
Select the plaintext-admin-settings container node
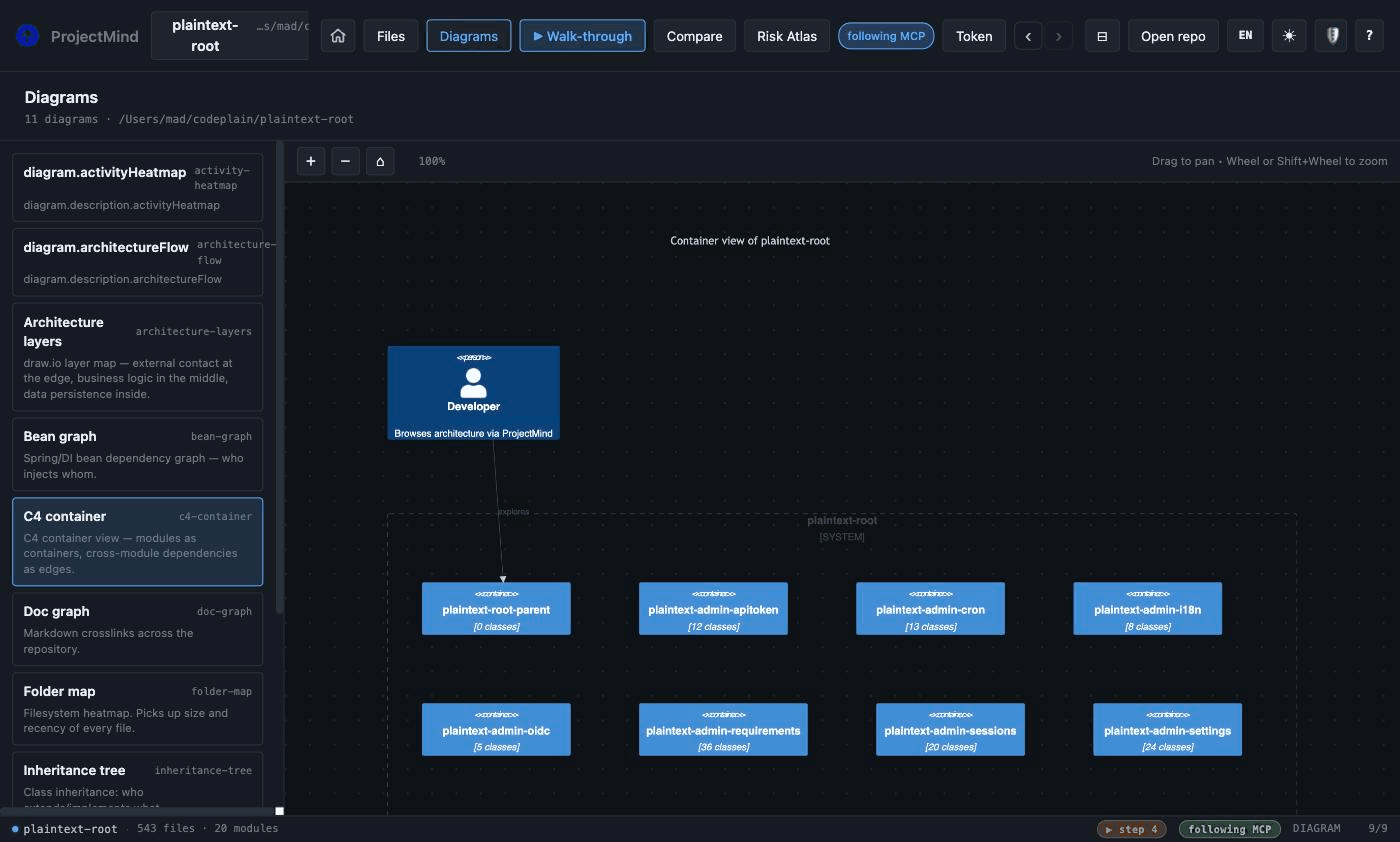click(1167, 729)
